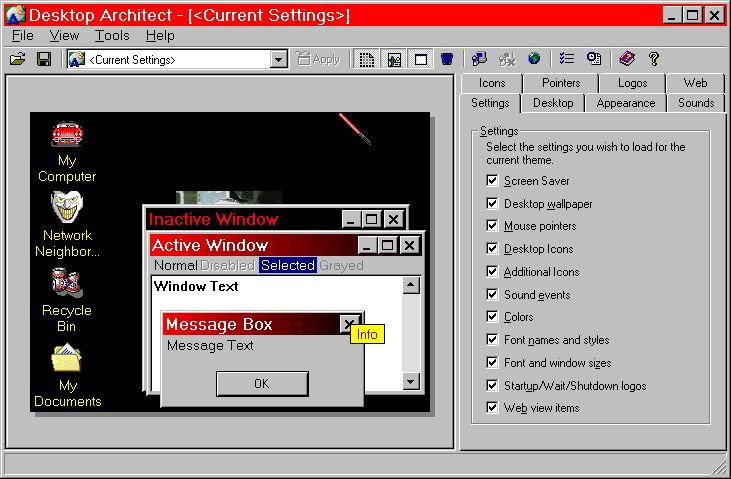Screen dimensions: 731x479
Task: Click the Selected menu item in preview
Action: point(288,265)
